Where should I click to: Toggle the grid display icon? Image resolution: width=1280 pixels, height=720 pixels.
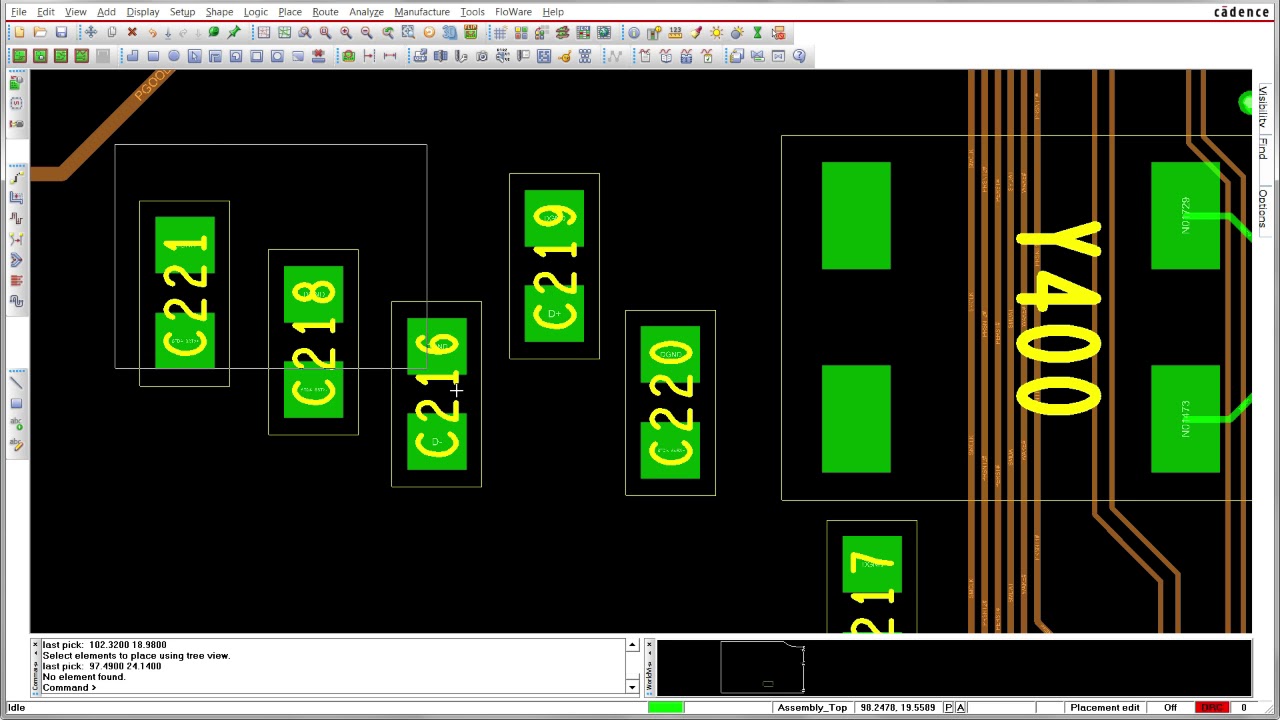(500, 33)
